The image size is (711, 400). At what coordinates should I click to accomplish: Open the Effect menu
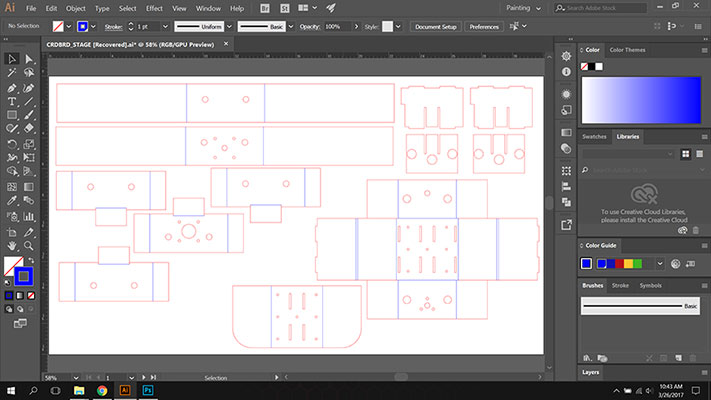pos(154,8)
